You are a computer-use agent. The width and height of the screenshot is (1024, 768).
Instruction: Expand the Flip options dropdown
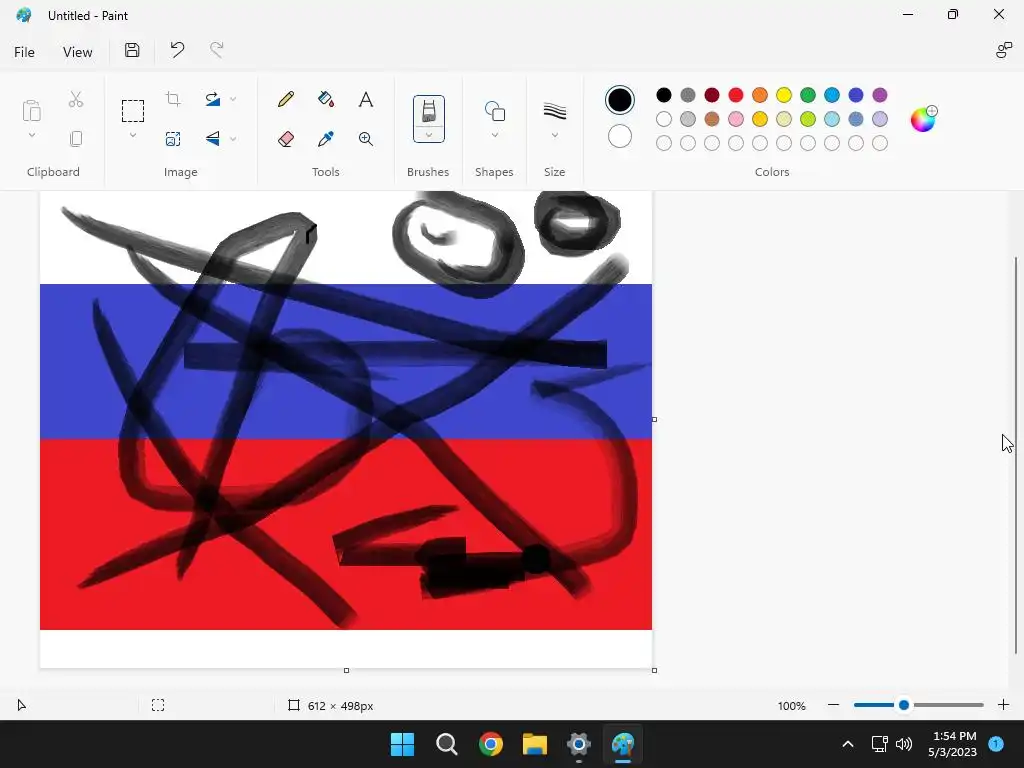pos(233,138)
